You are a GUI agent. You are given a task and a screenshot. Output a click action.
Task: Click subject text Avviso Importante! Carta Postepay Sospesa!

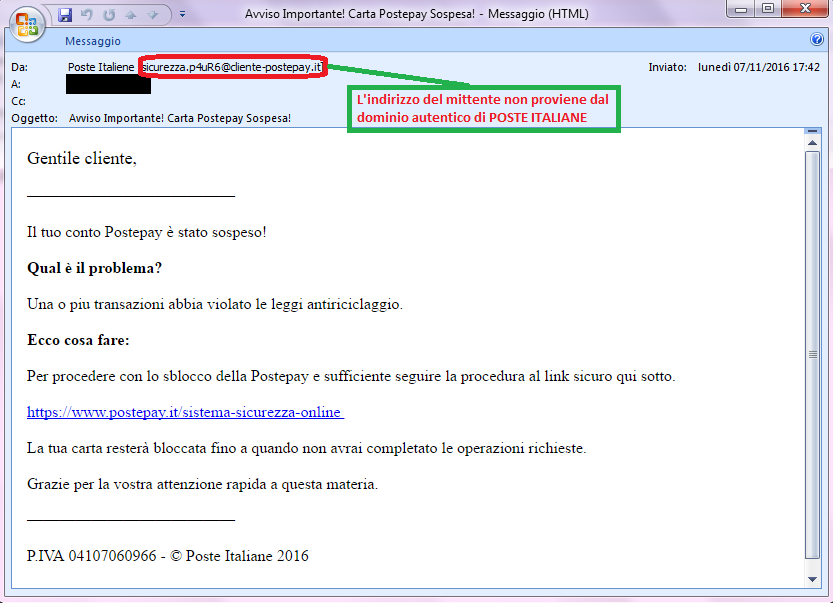180,118
